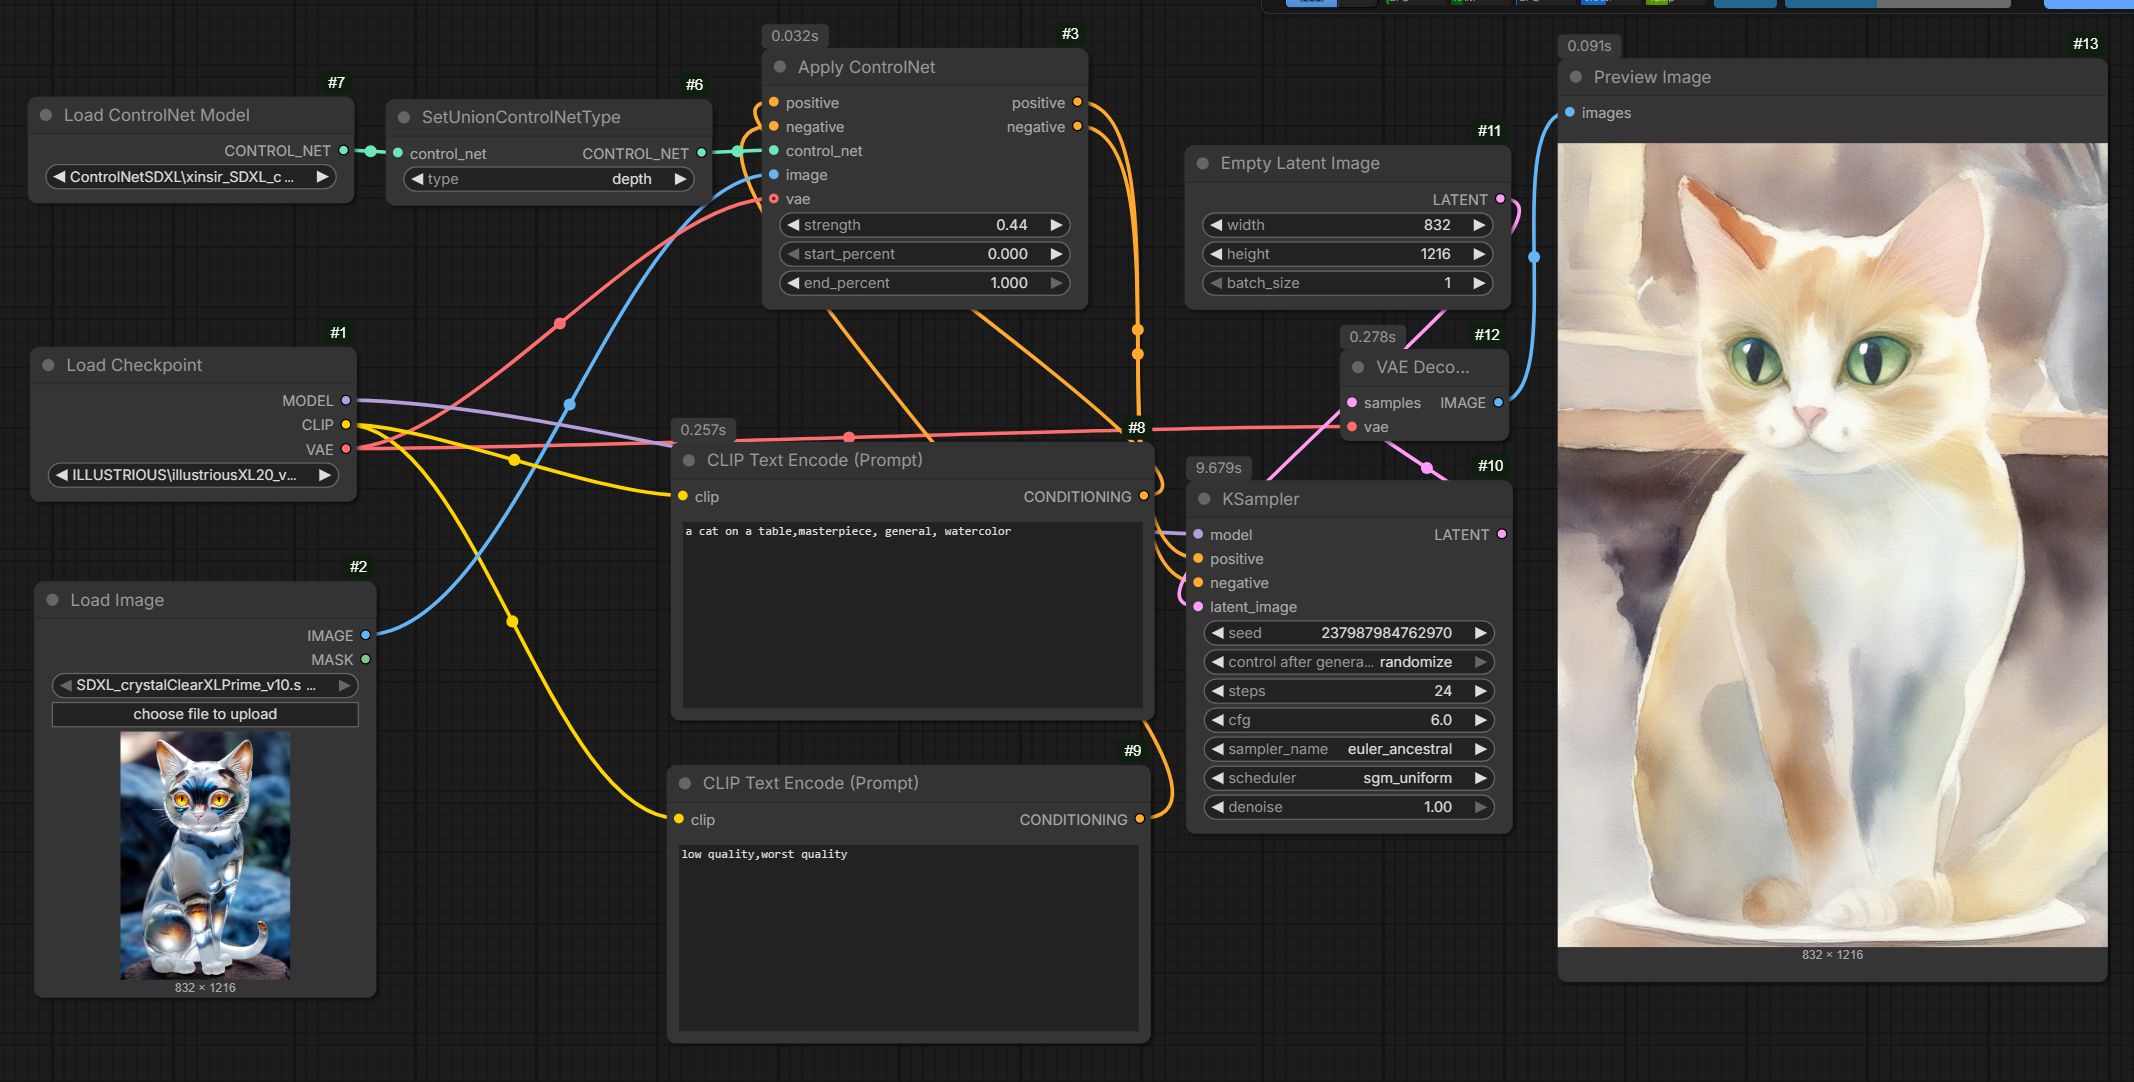This screenshot has width=2134, height=1082.
Task: Click MODEL output connector on Load Checkpoint
Action: [346, 401]
